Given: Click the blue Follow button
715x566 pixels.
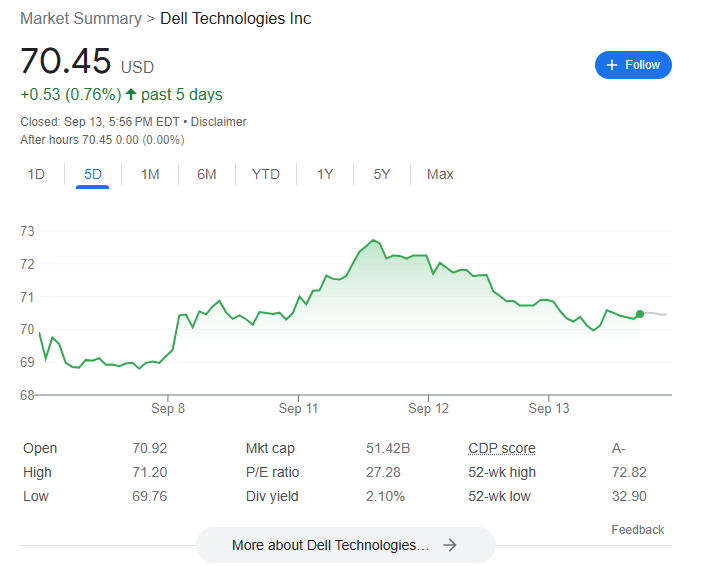Looking at the screenshot, I should pyautogui.click(x=632, y=65).
